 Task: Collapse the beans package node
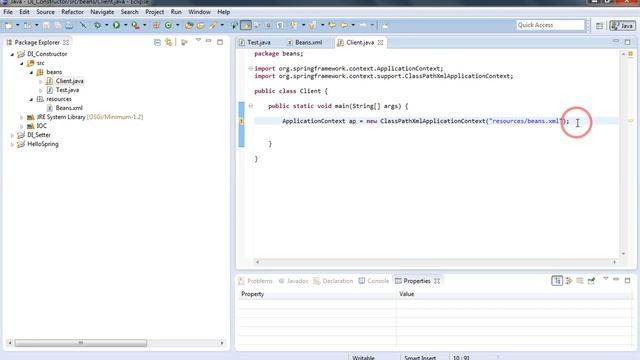coord(31,72)
